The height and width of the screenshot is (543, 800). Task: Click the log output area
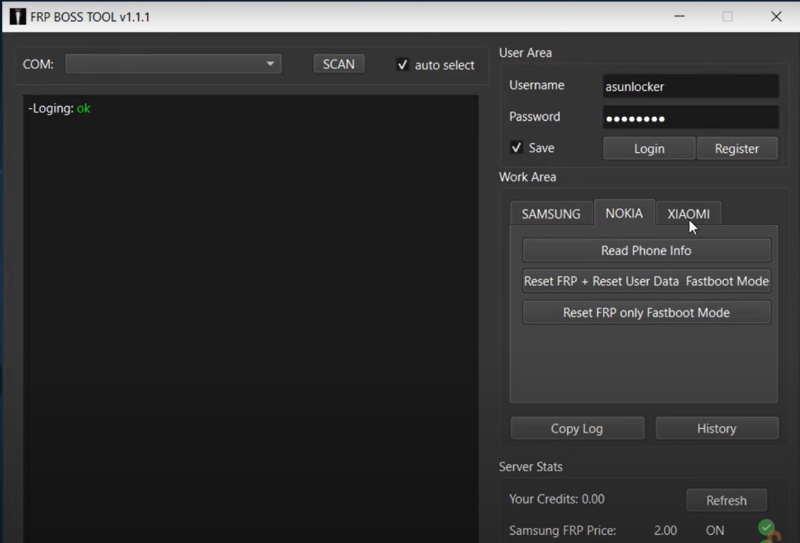[x=251, y=319]
